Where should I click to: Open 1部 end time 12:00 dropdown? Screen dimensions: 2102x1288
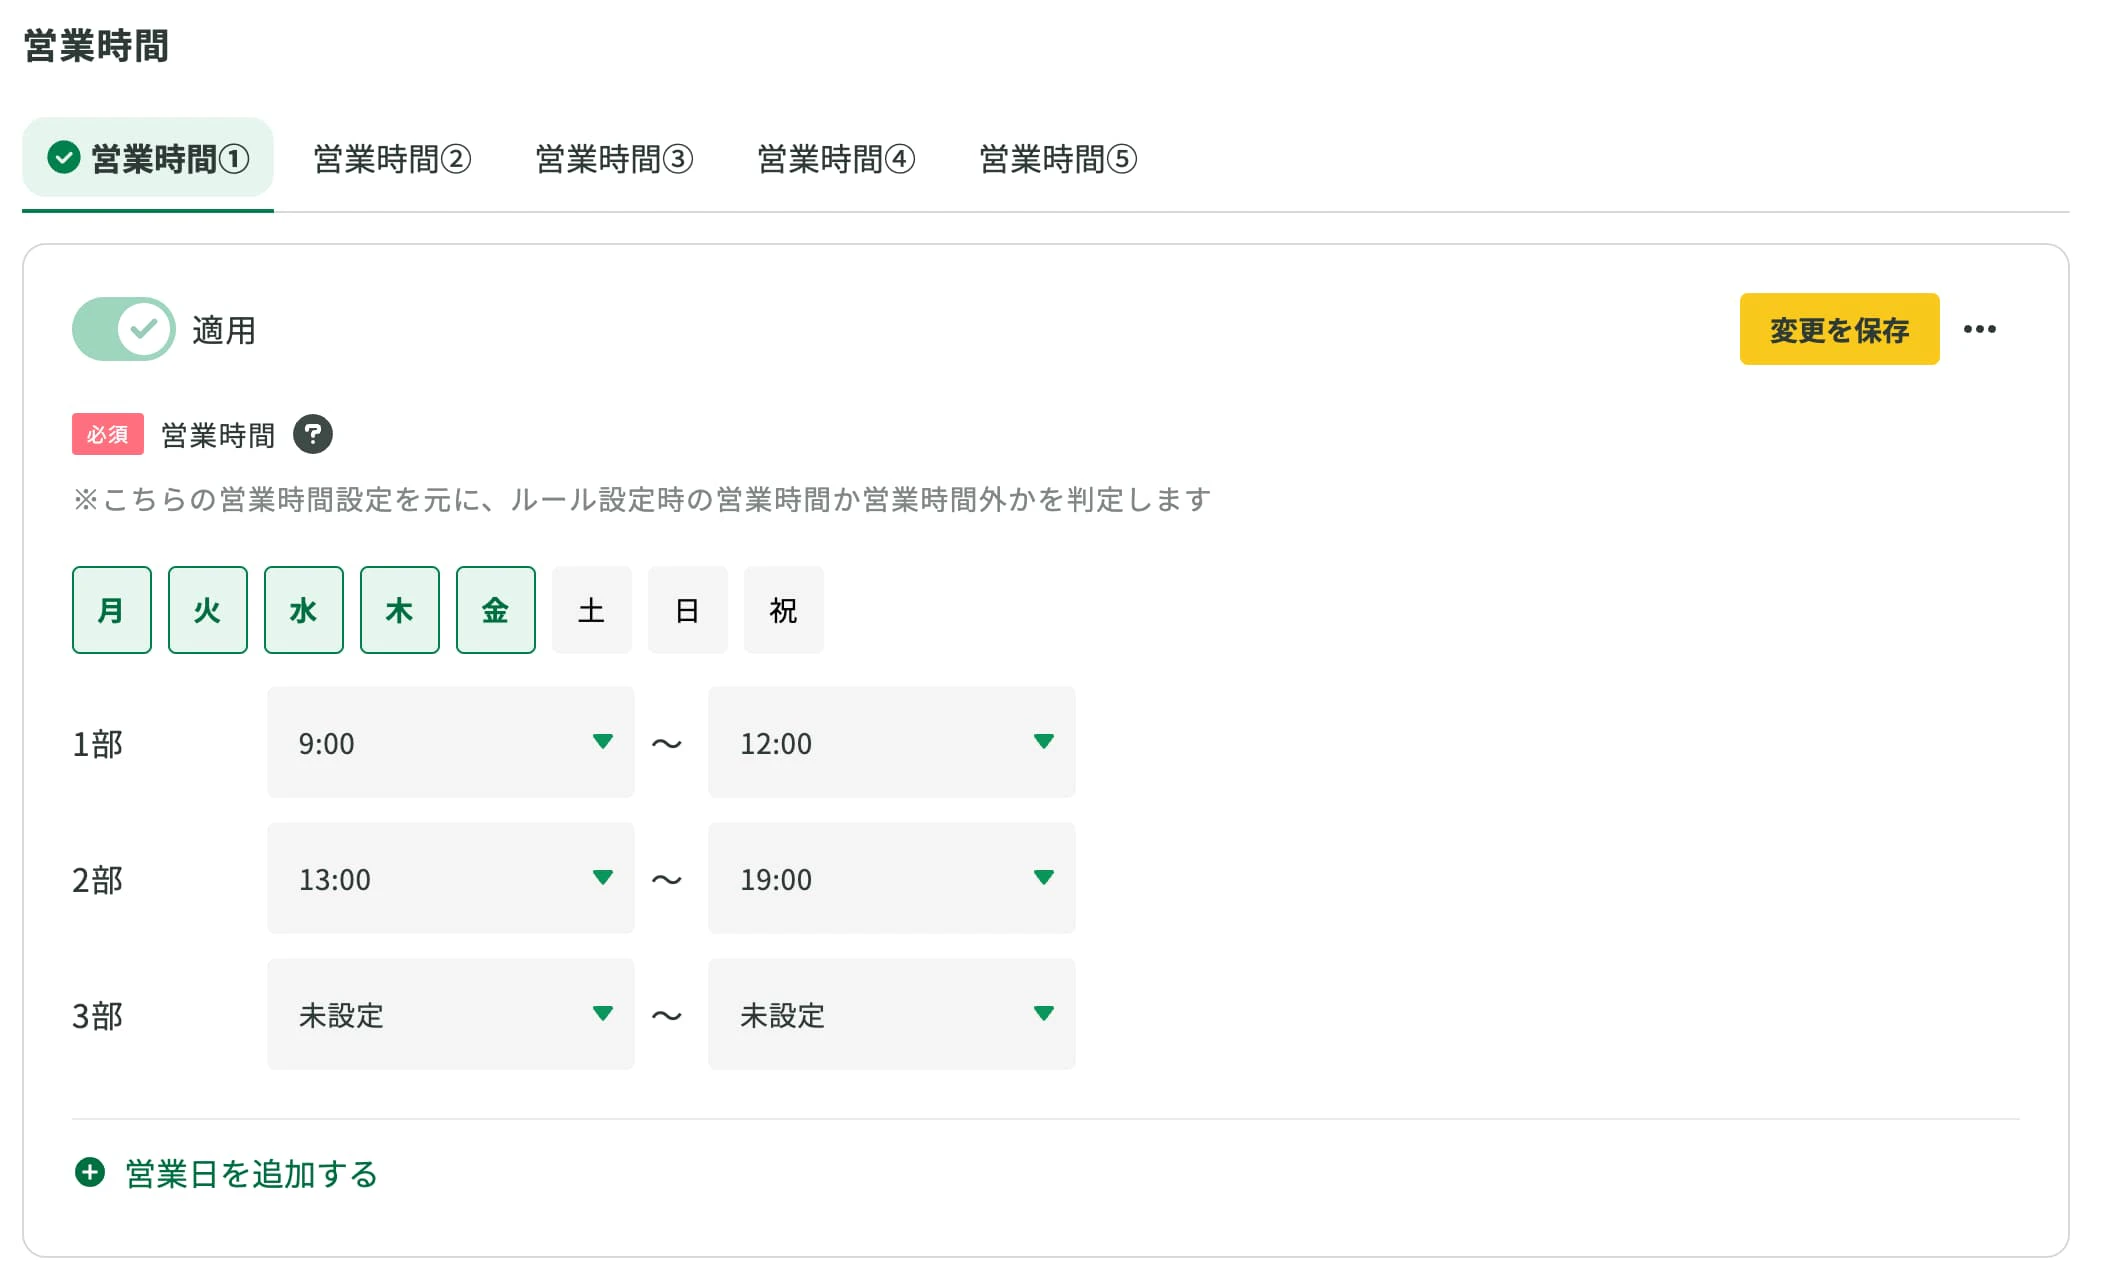pos(891,742)
